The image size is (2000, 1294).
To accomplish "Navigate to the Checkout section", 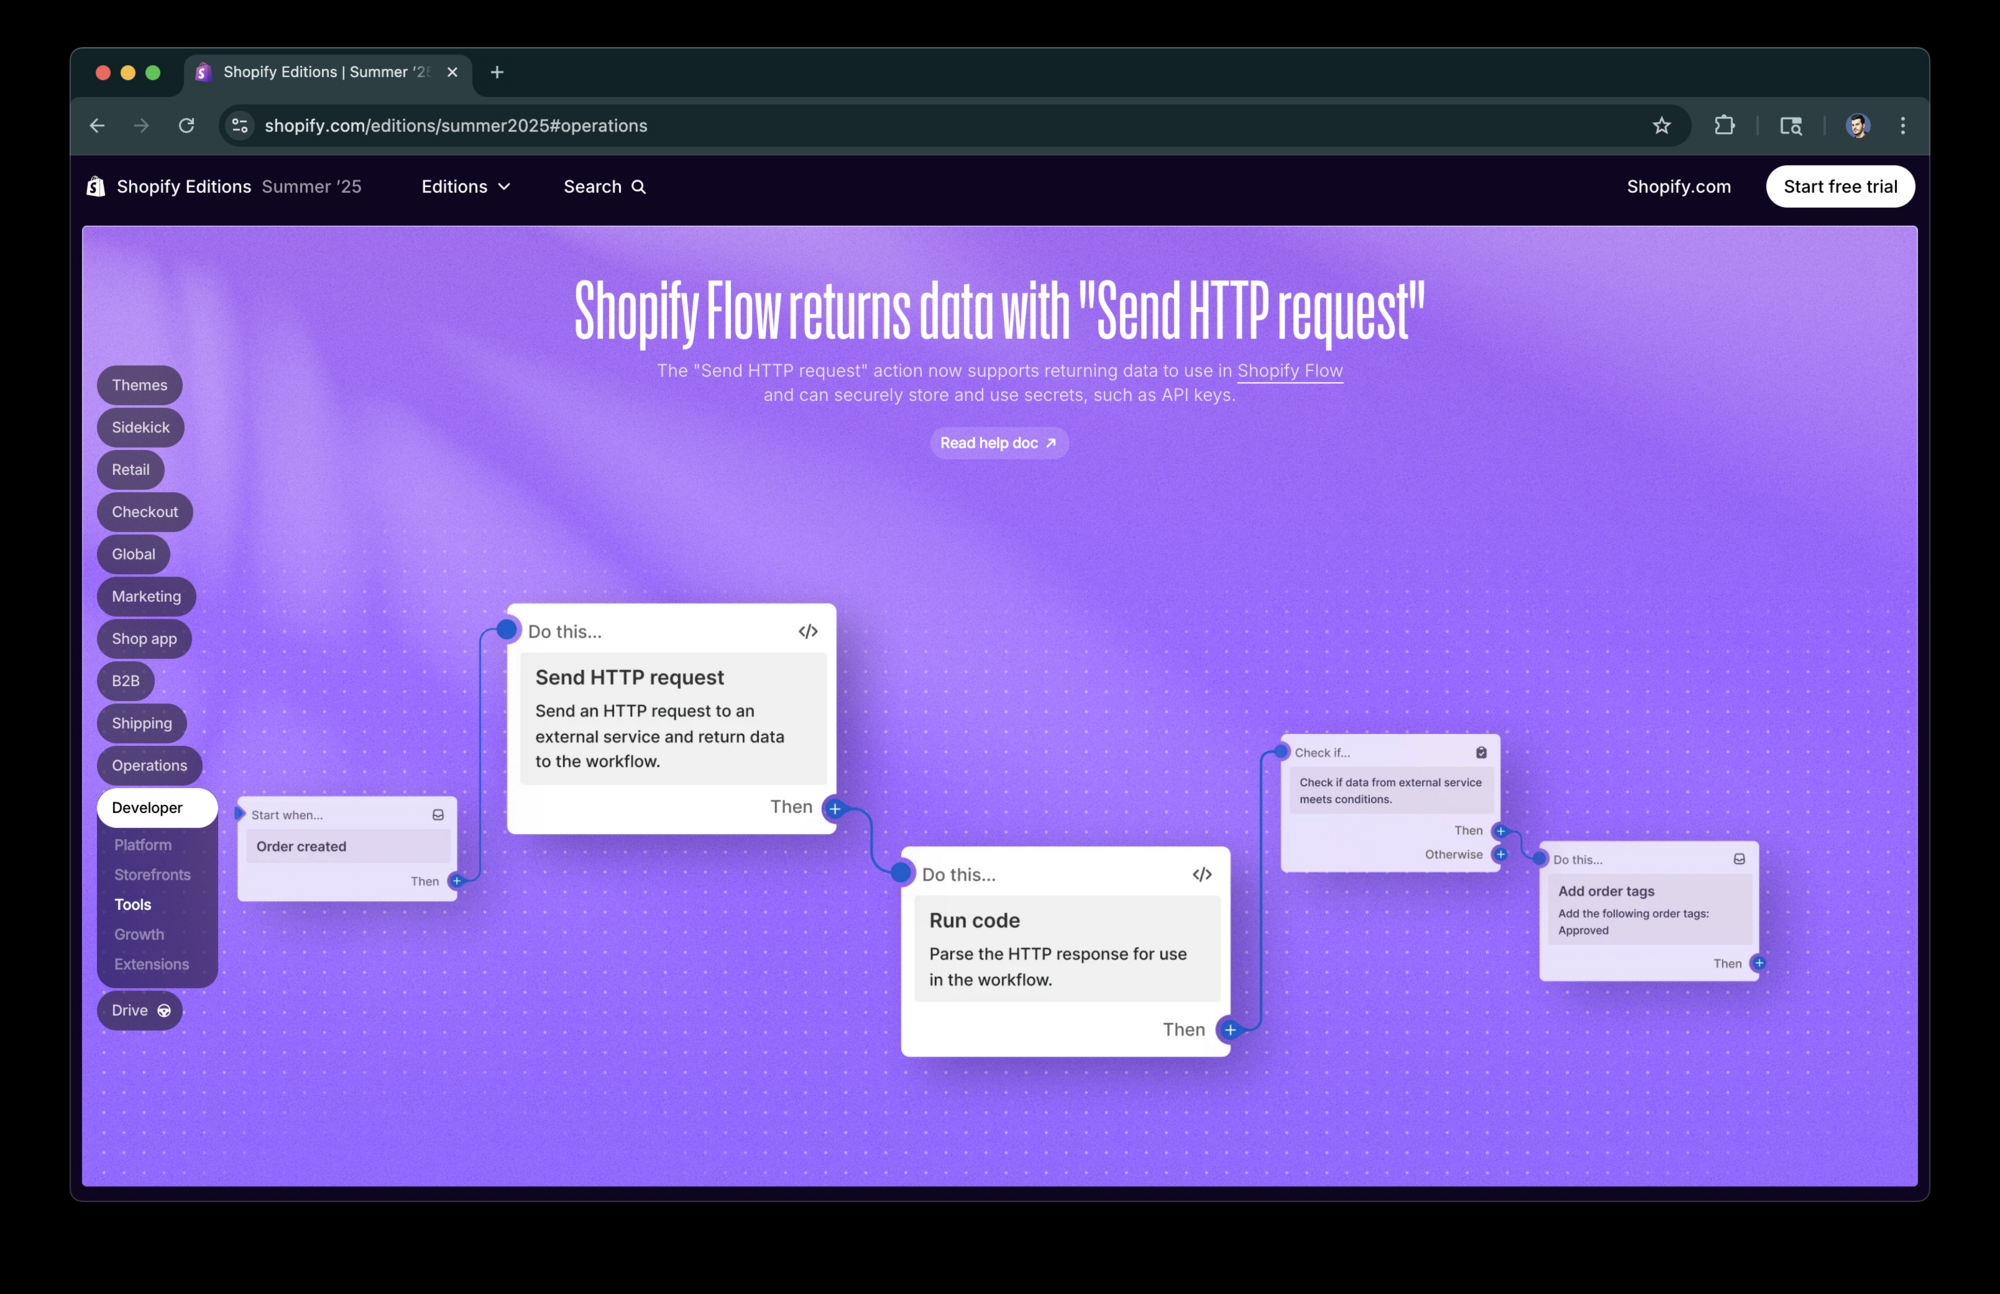I will point(145,512).
